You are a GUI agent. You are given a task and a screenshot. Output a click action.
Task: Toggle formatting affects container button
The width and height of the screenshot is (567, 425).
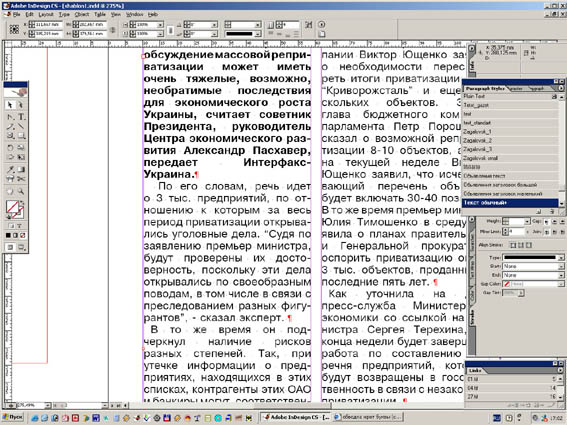pos(11,226)
